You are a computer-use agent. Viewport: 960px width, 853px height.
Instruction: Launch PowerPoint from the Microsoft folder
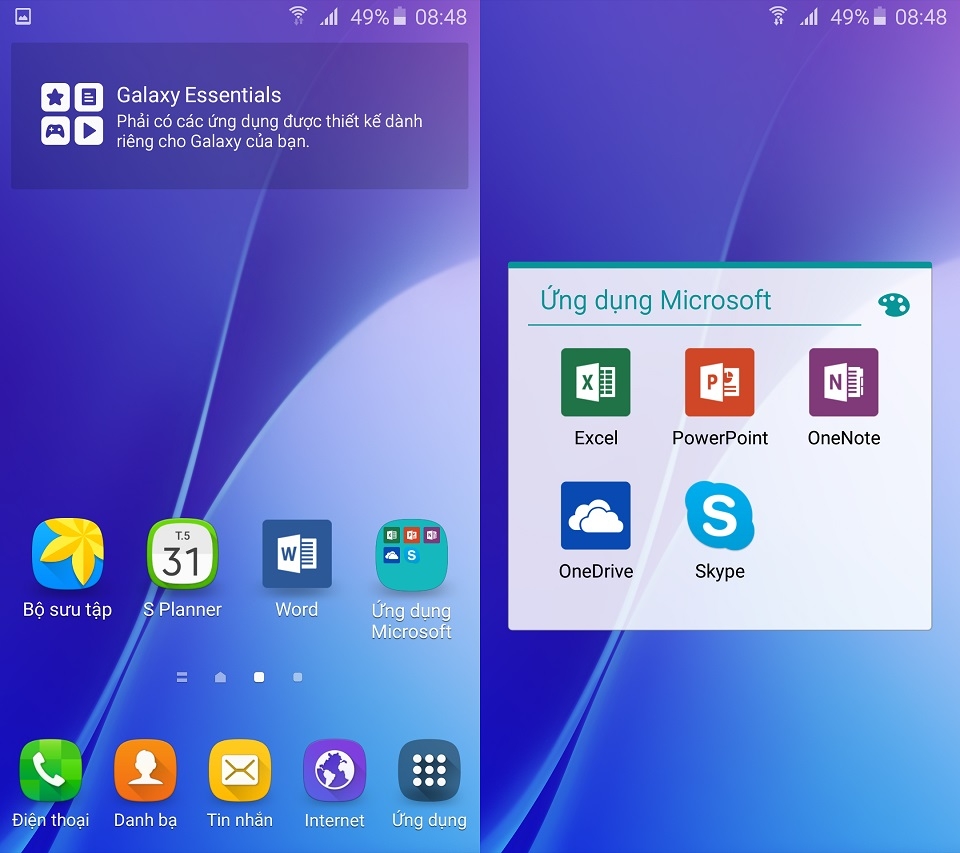click(x=719, y=382)
